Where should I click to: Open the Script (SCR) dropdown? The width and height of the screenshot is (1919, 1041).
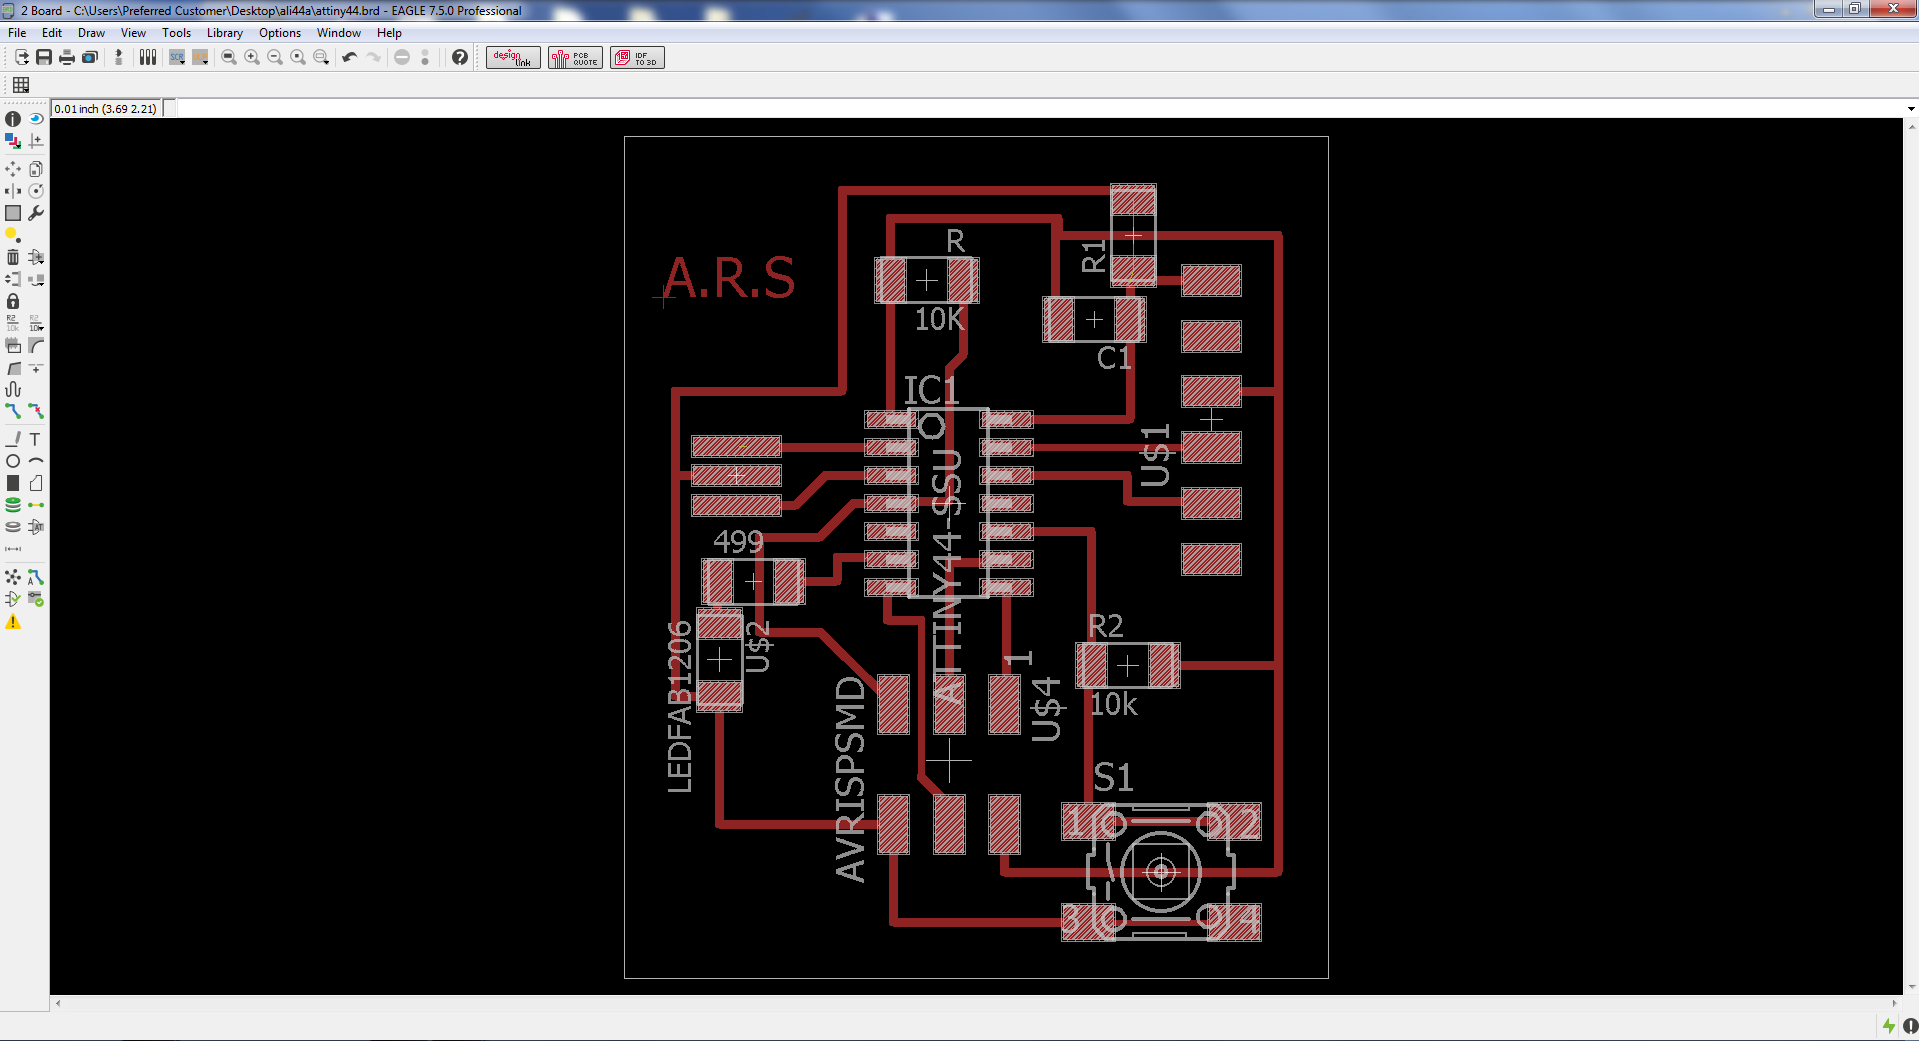point(177,58)
